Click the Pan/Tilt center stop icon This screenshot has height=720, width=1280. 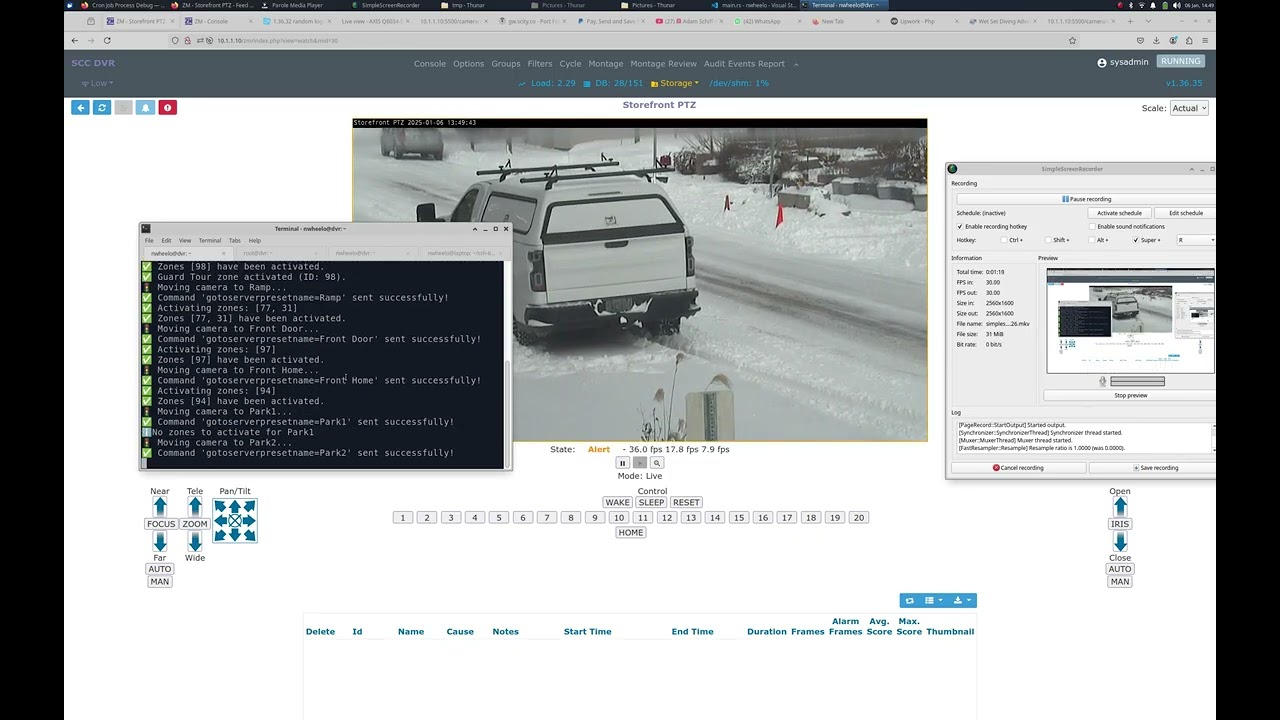pos(235,521)
